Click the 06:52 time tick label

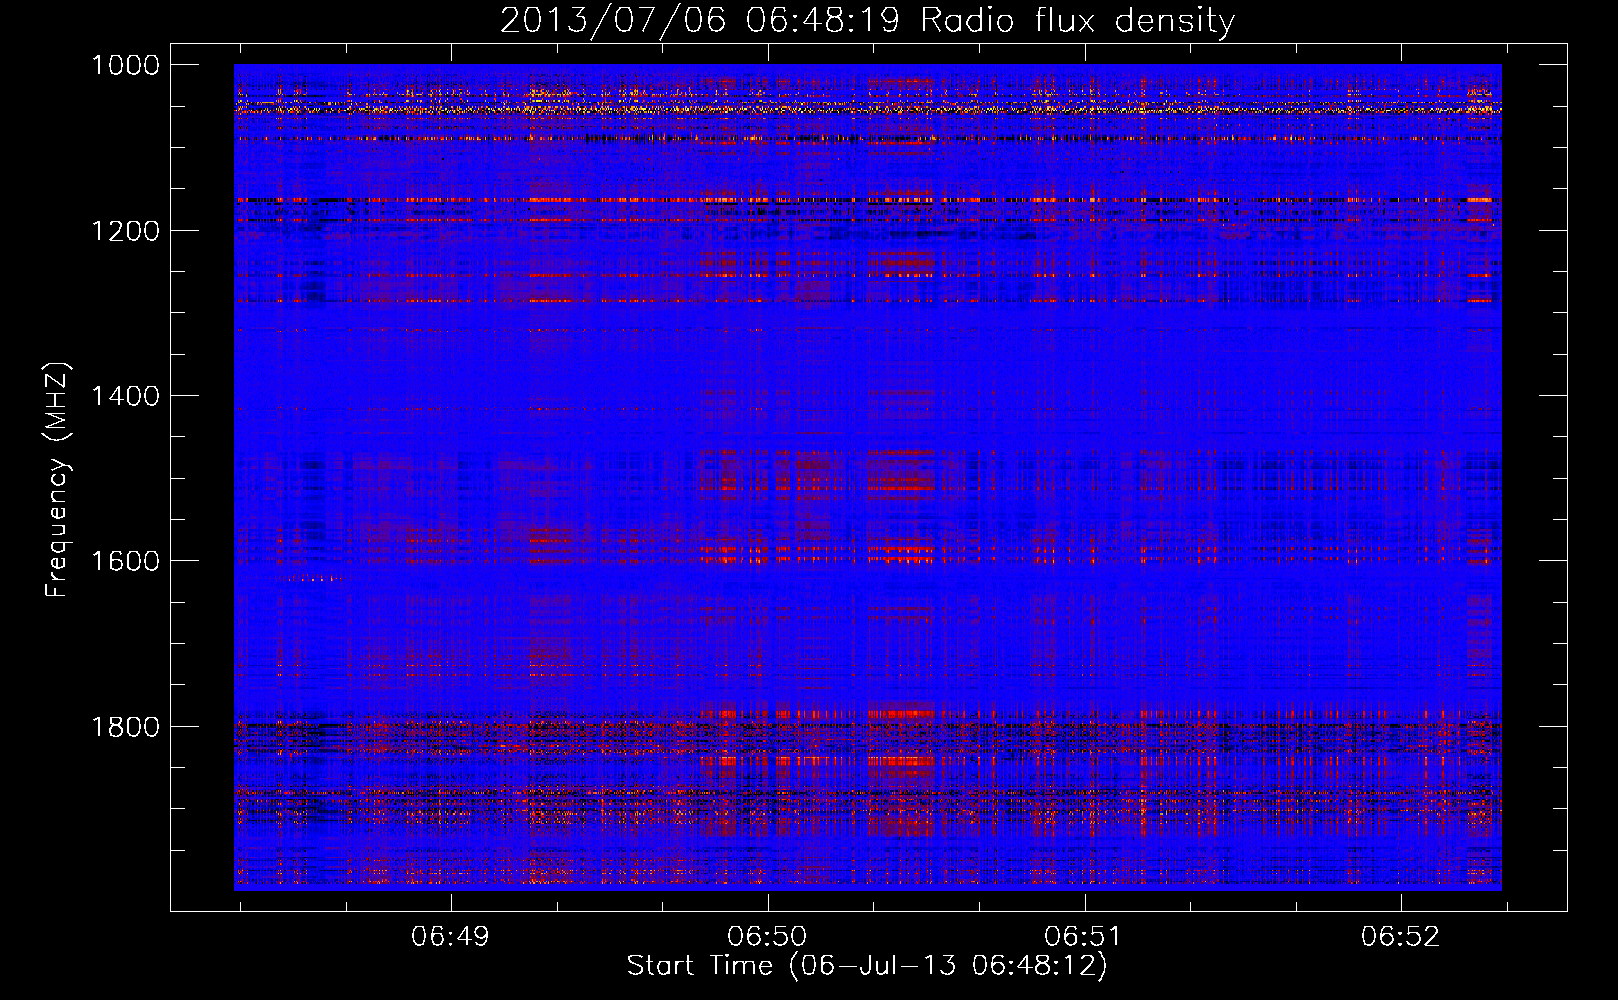[1401, 936]
